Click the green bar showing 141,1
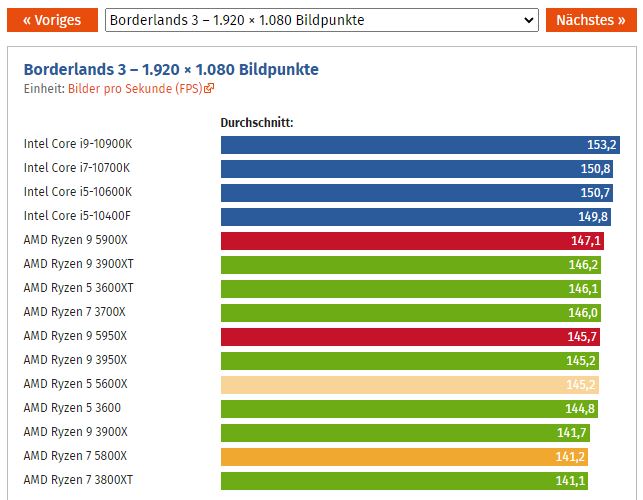643x500 pixels. [404, 481]
